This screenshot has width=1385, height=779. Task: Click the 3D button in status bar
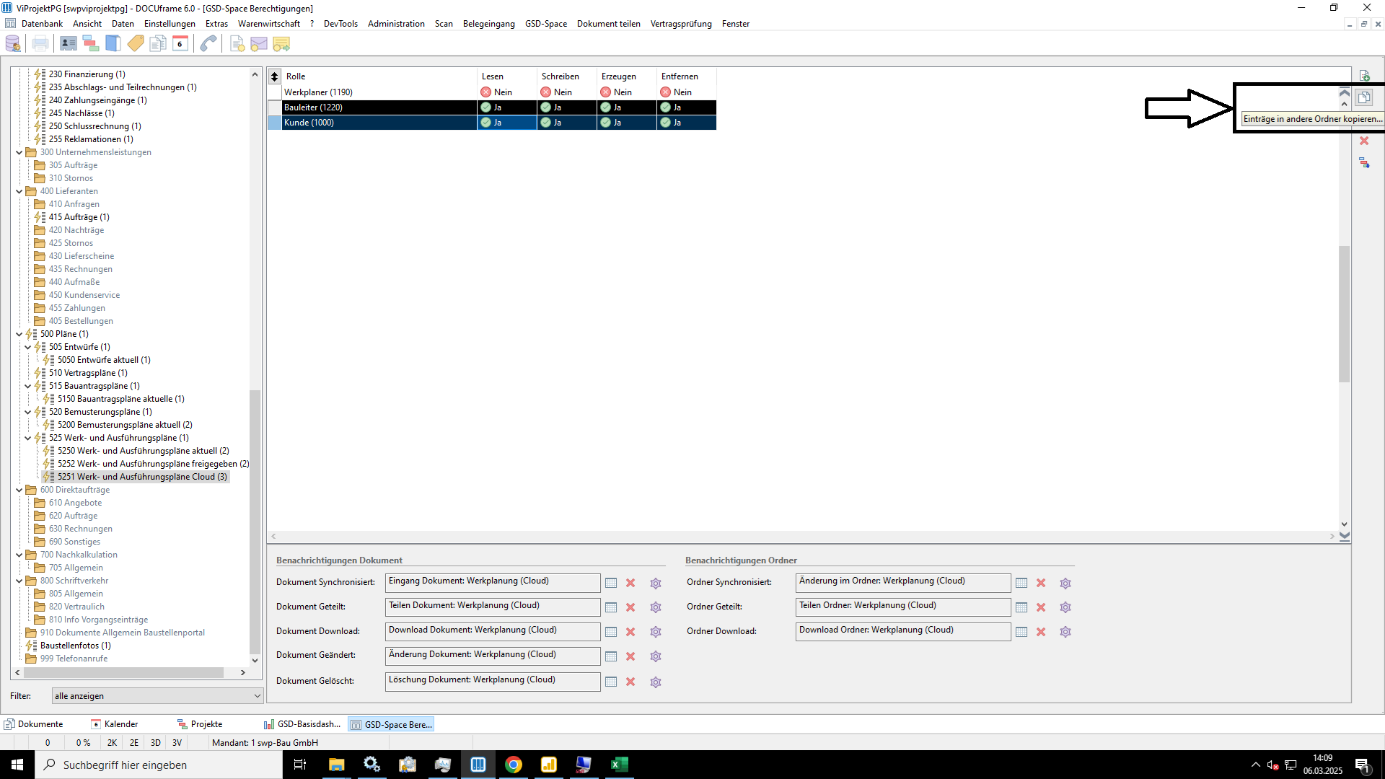(x=155, y=743)
